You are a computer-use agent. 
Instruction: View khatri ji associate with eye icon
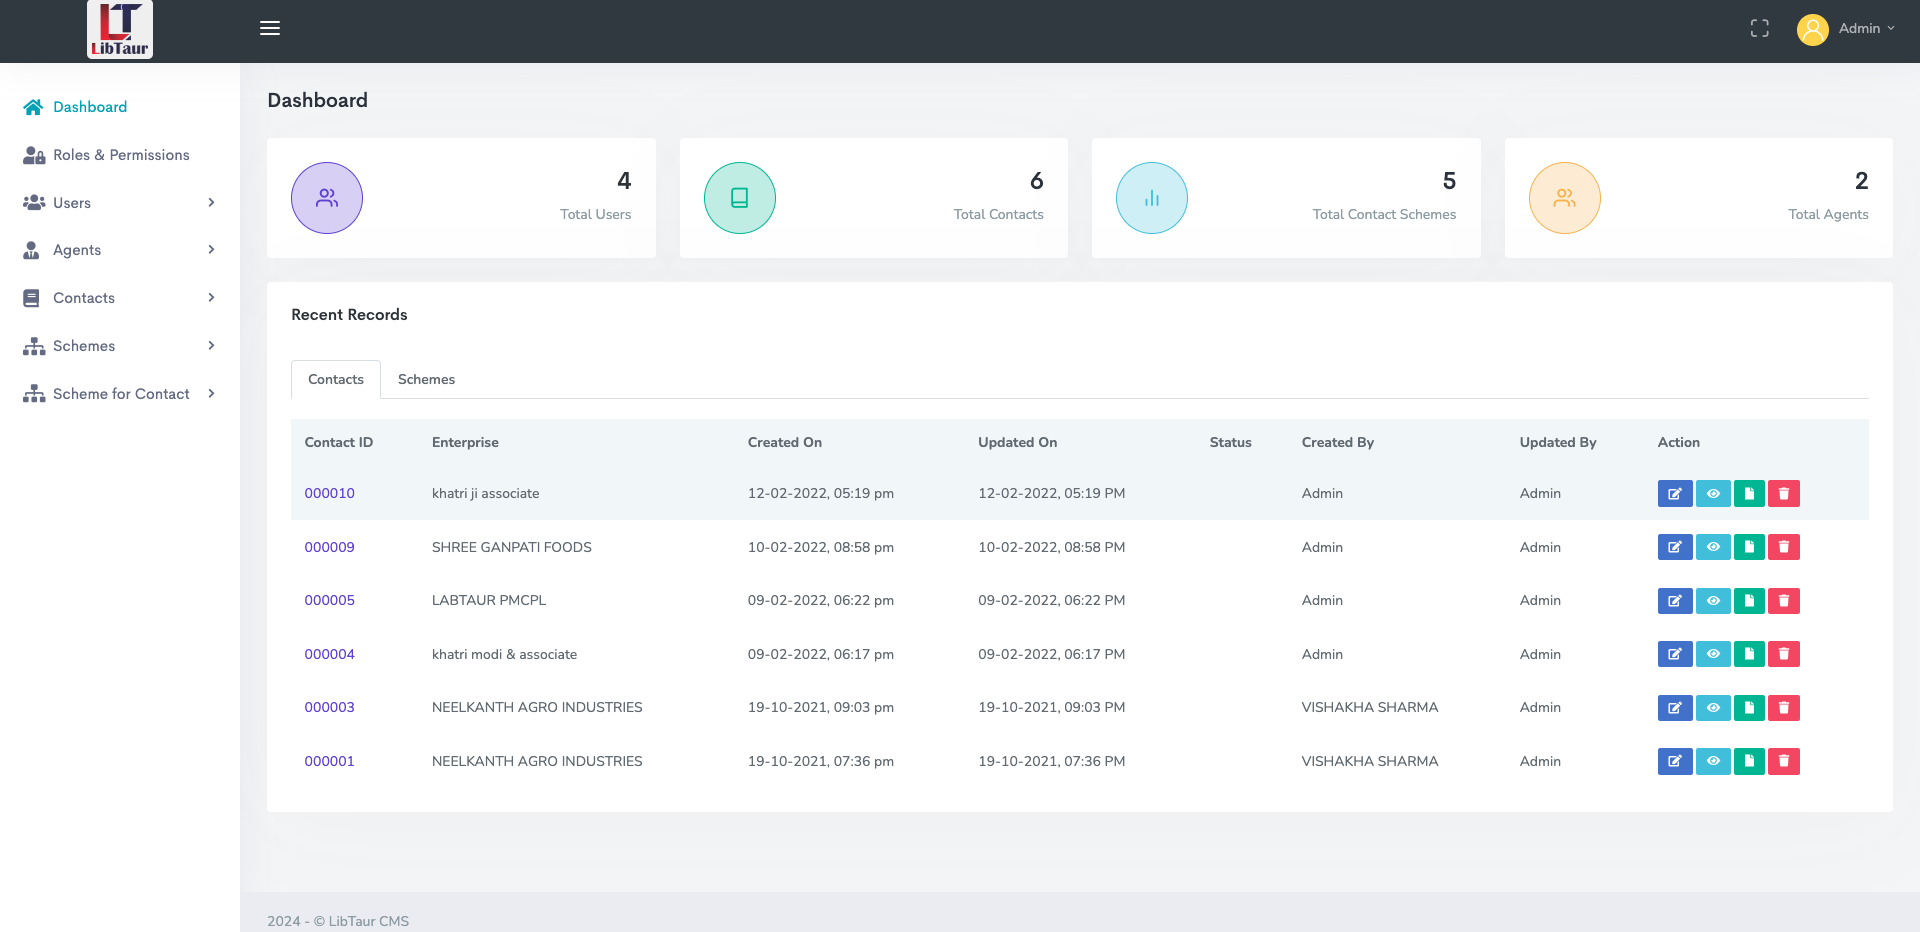[x=1712, y=494]
